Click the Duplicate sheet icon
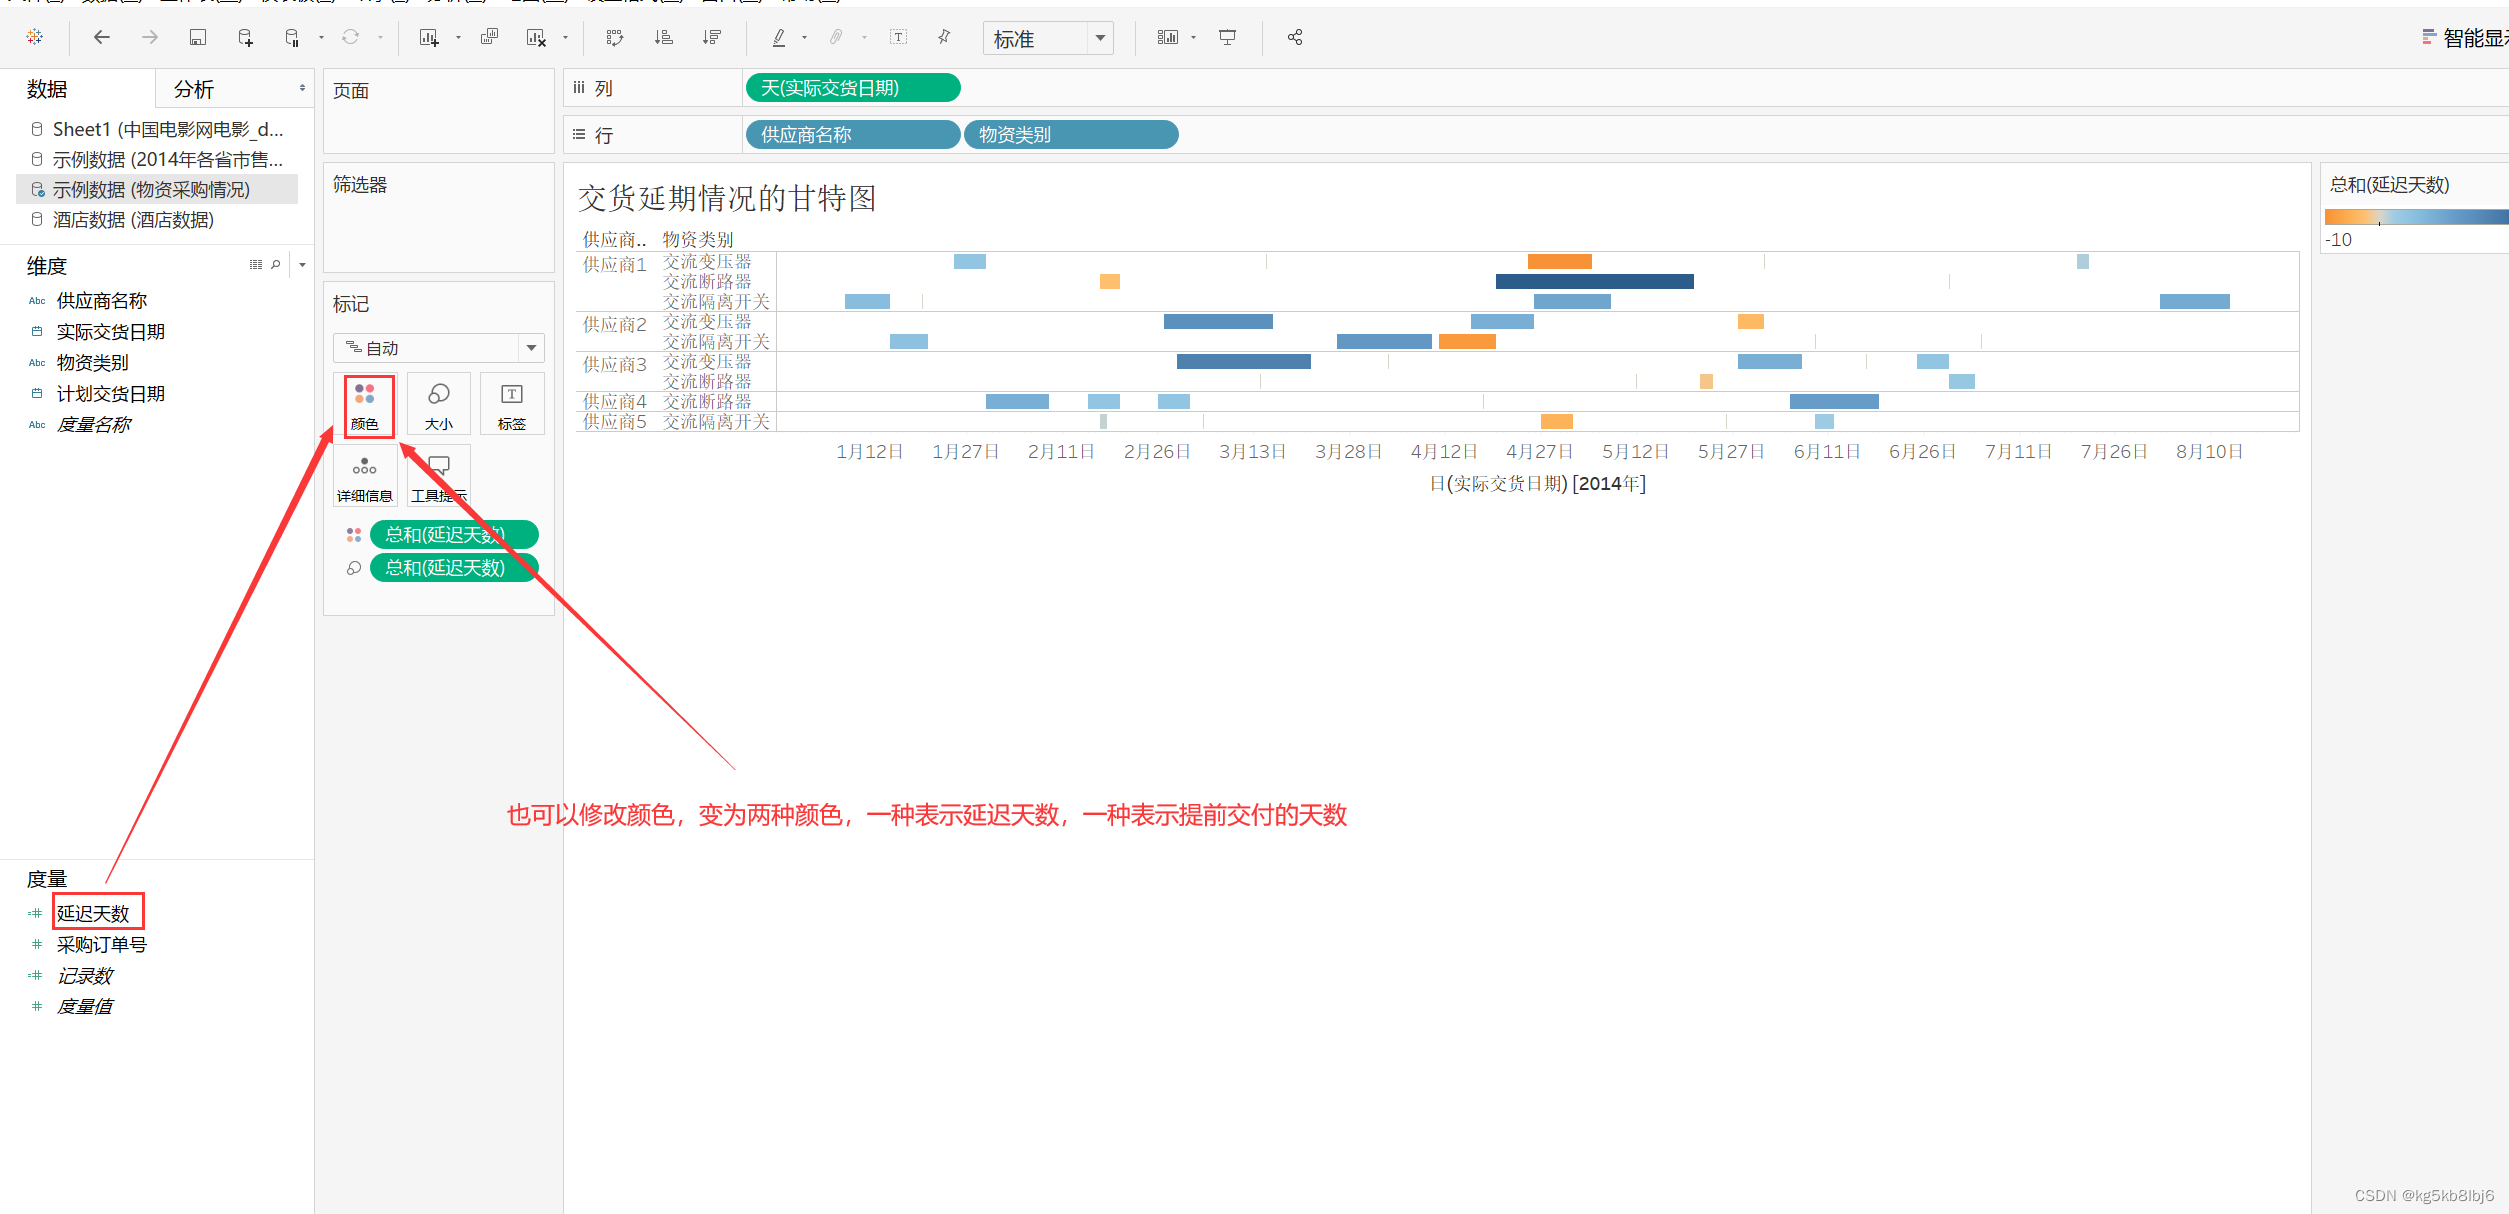2509x1214 pixels. (x=489, y=37)
